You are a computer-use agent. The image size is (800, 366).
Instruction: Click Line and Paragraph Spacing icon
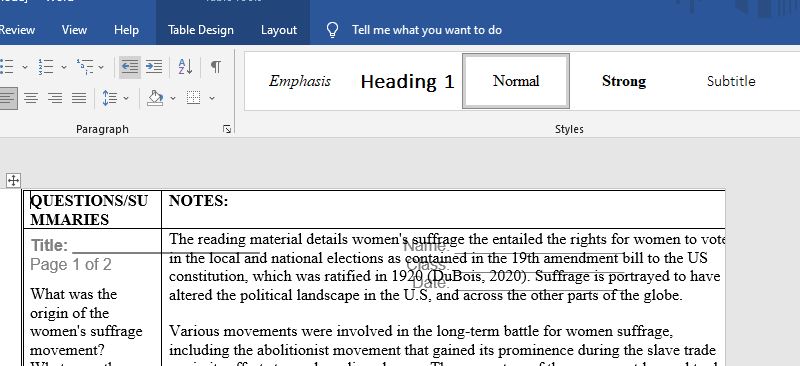109,97
